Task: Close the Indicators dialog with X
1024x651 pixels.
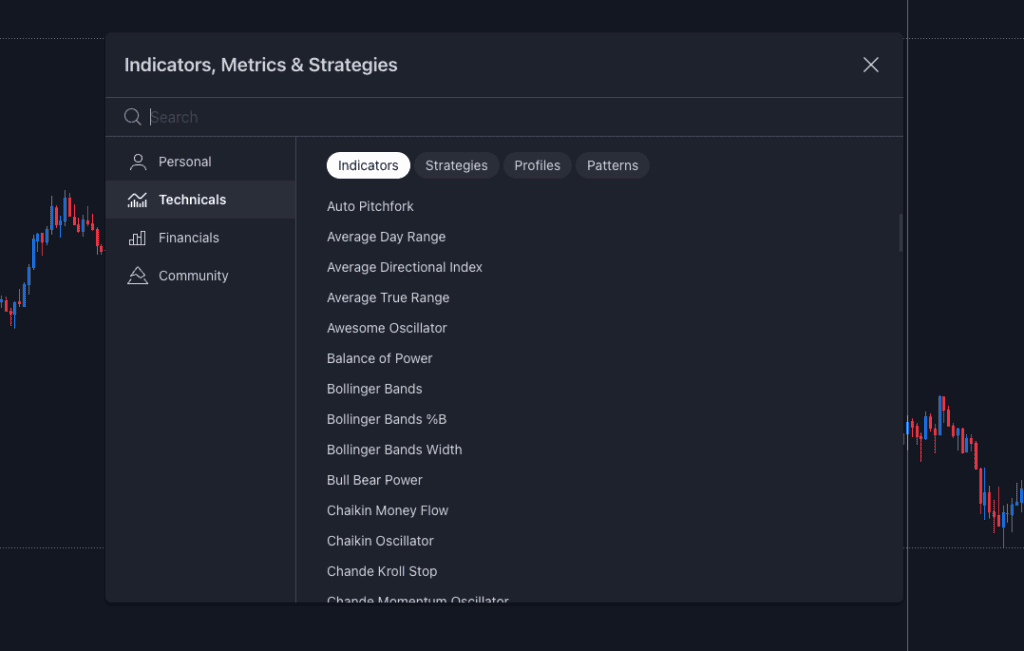Action: 870,65
